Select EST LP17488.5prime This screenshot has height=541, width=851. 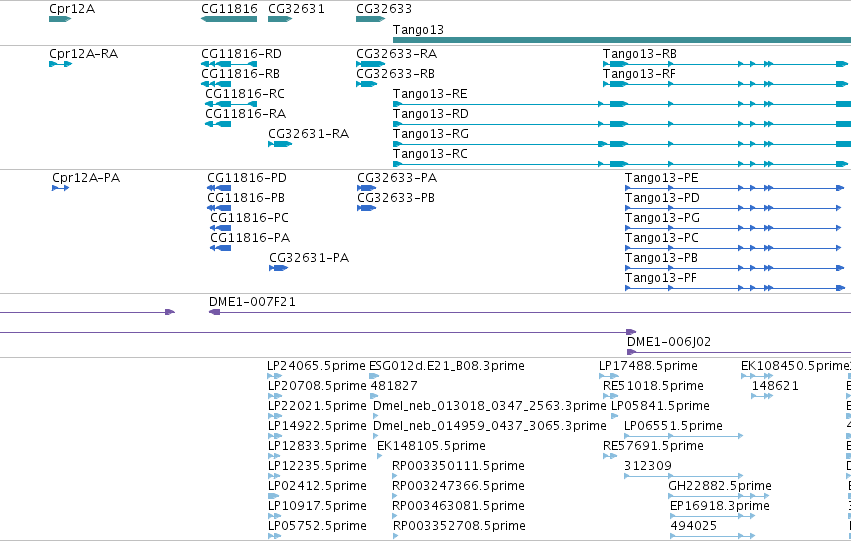[x=648, y=366]
